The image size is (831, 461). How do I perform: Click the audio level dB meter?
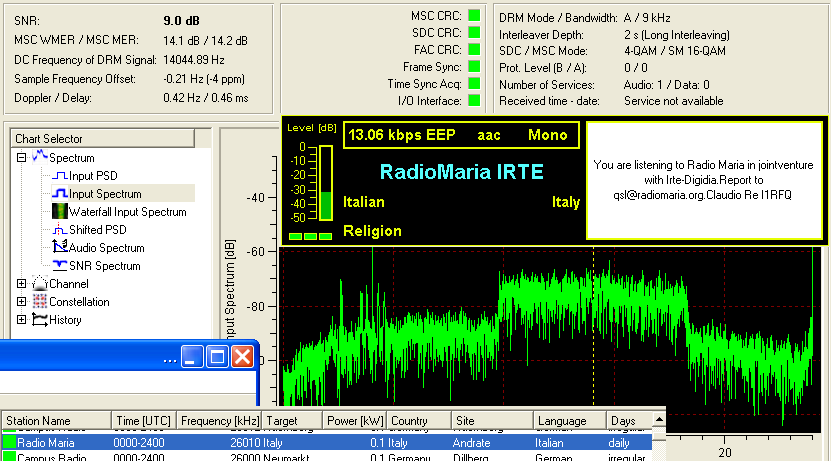tap(325, 183)
